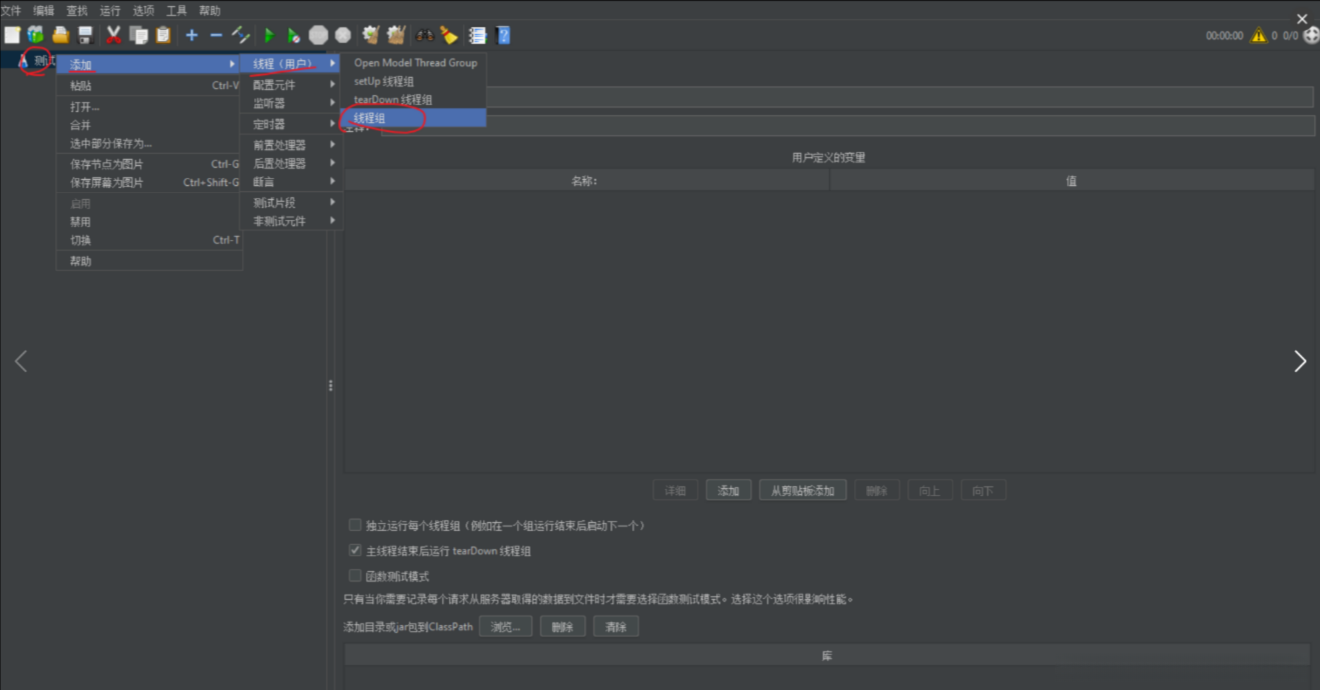This screenshot has width=1320, height=690.
Task: Uncheck 主线程结束后运行 tearDown 线程组
Action: 355,550
